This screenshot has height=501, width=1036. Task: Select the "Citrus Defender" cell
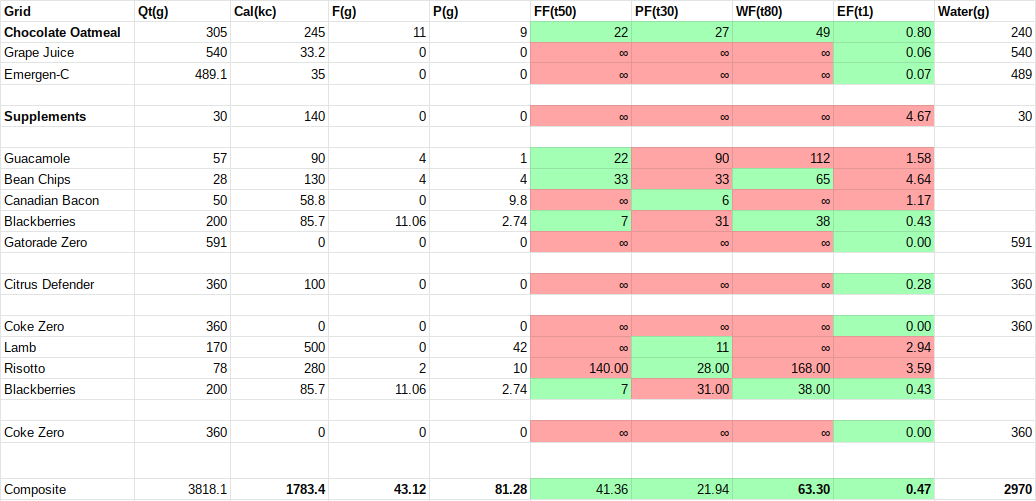[49, 284]
